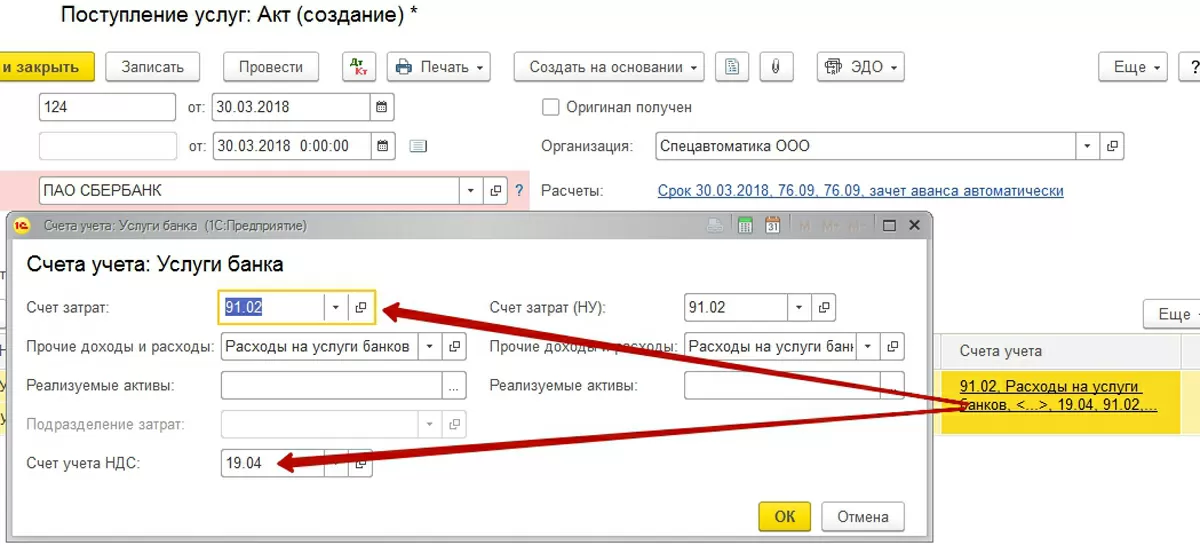Click the empty incoming number field
This screenshot has width=1200, height=553.
108,146
